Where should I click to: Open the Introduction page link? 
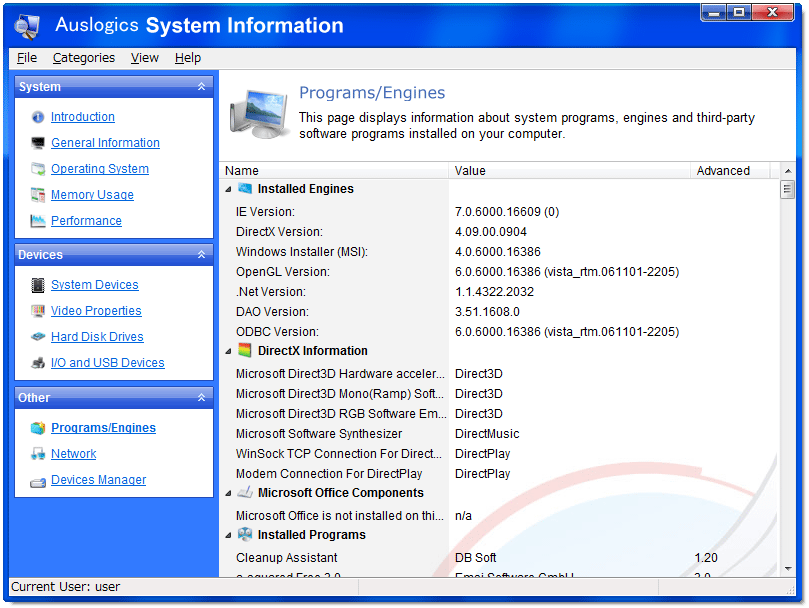83,117
